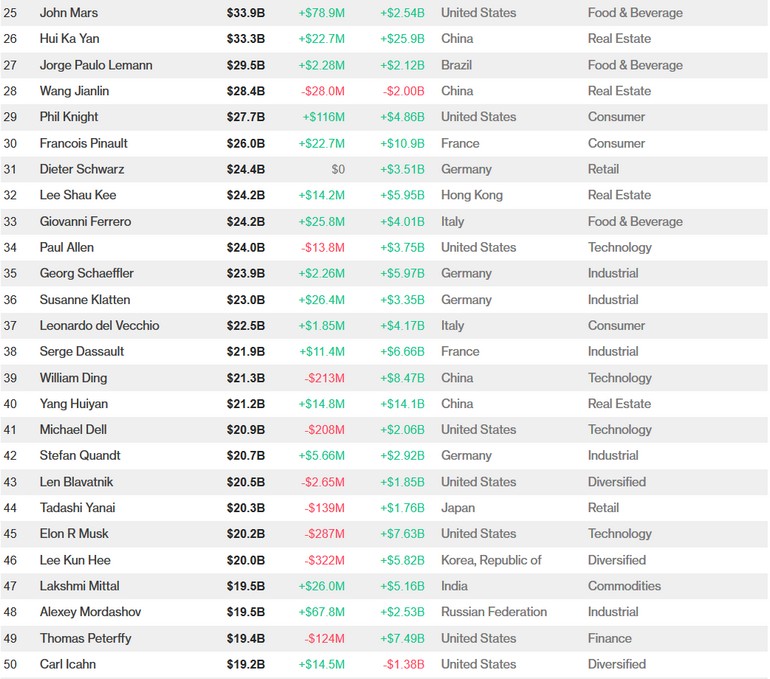Click on Elon R Musk

click(74, 534)
